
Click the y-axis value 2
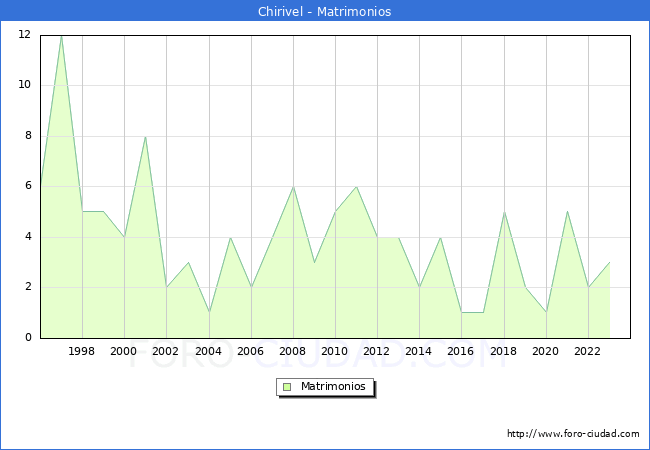pyautogui.click(x=28, y=287)
